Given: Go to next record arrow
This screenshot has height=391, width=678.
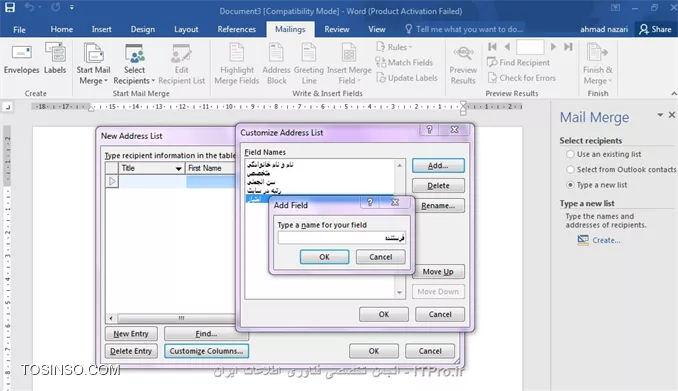Looking at the screenshot, I should click(553, 47).
